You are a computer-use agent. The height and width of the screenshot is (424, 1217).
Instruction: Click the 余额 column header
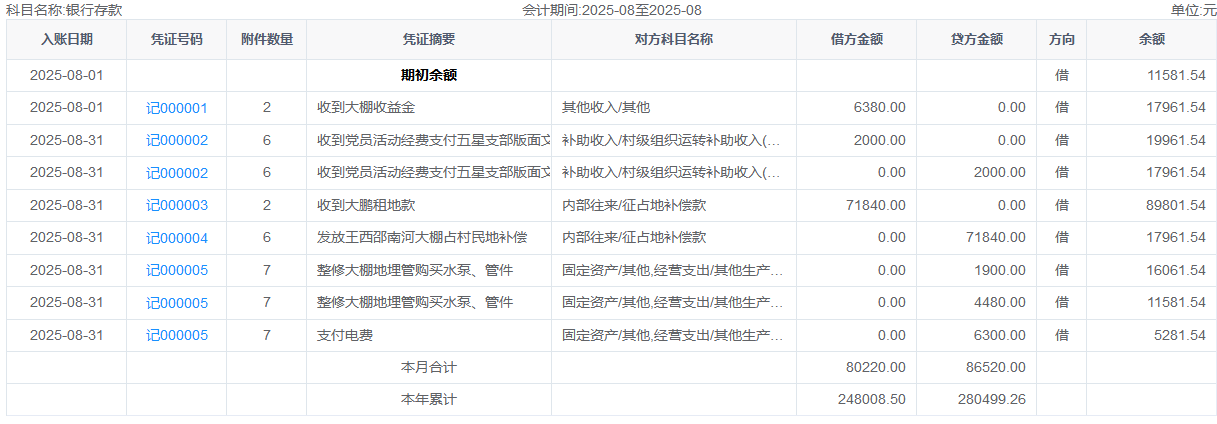tap(1151, 40)
